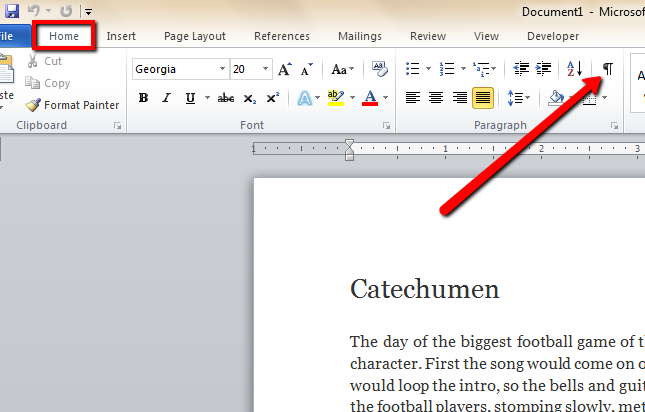Click the Show/Hide paragraph marks icon

click(607, 69)
